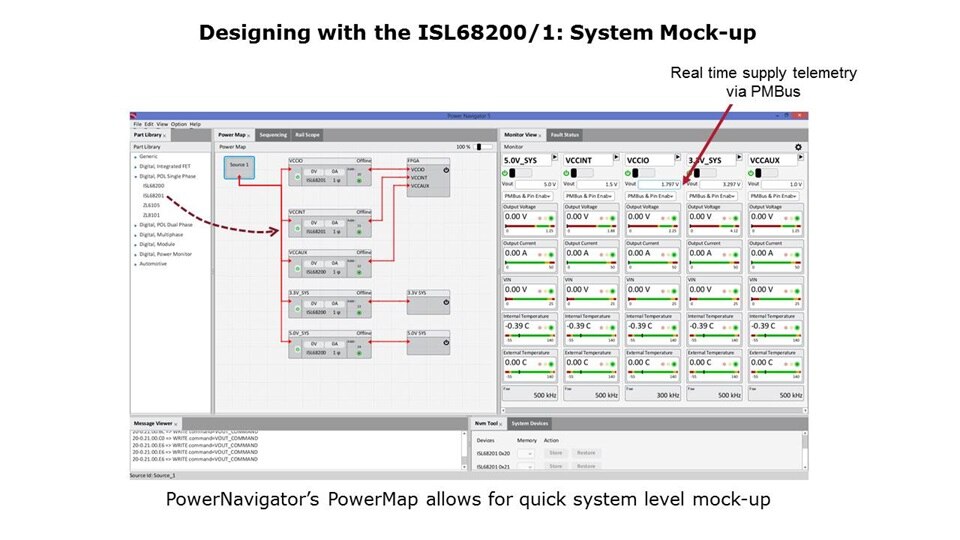Viewport: 960px width, 540px height.
Task: Click the green enable circle on VCCAUX block
Action: pos(298,268)
